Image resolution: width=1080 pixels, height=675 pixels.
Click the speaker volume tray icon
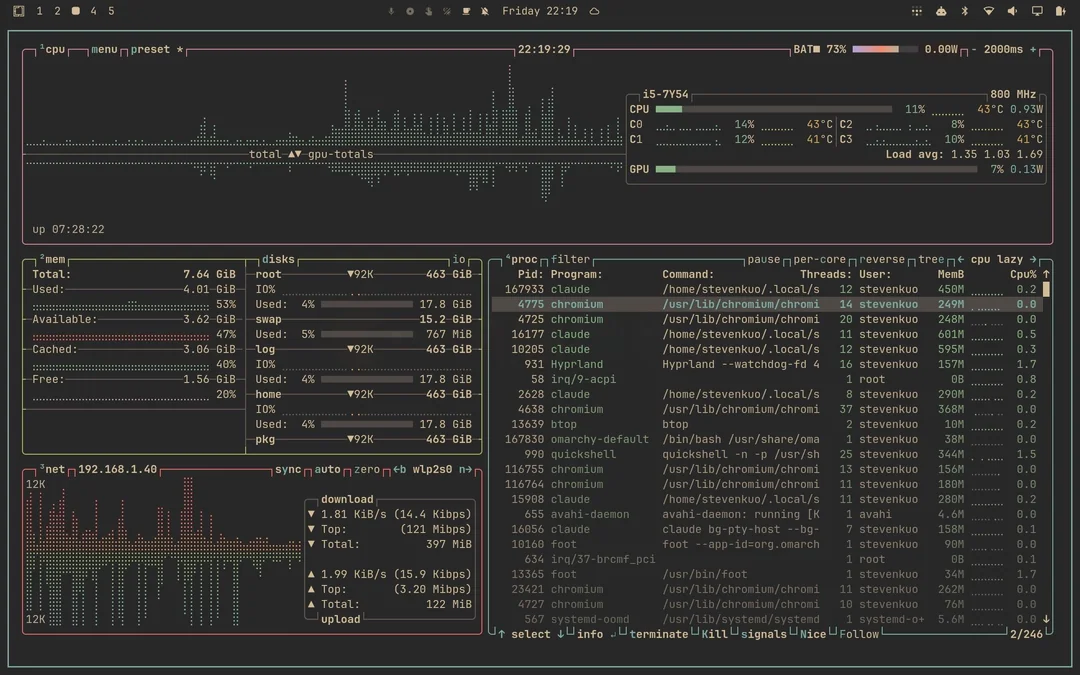click(x=1012, y=11)
